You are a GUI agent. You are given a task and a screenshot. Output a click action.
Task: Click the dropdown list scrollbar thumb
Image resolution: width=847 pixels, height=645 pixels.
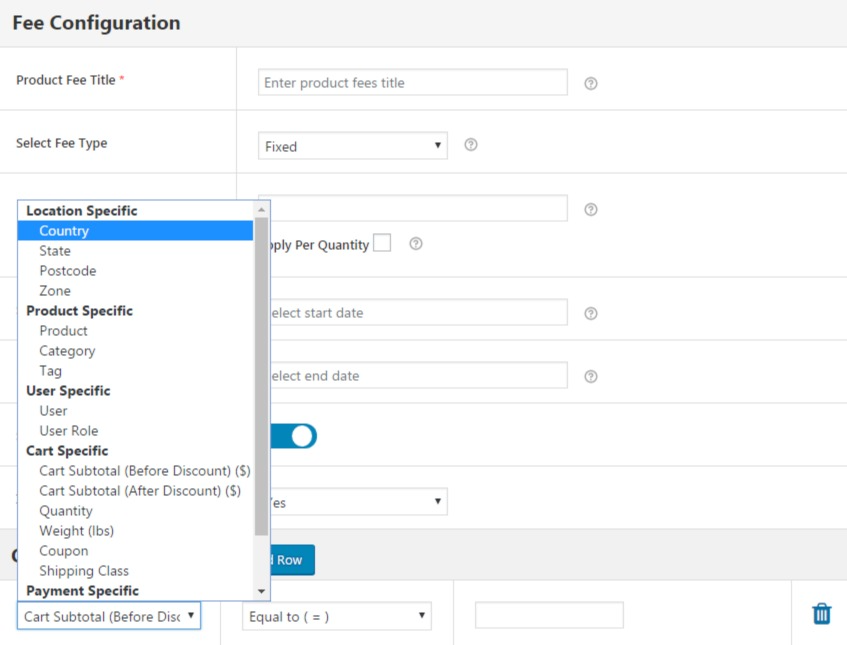pos(261,377)
